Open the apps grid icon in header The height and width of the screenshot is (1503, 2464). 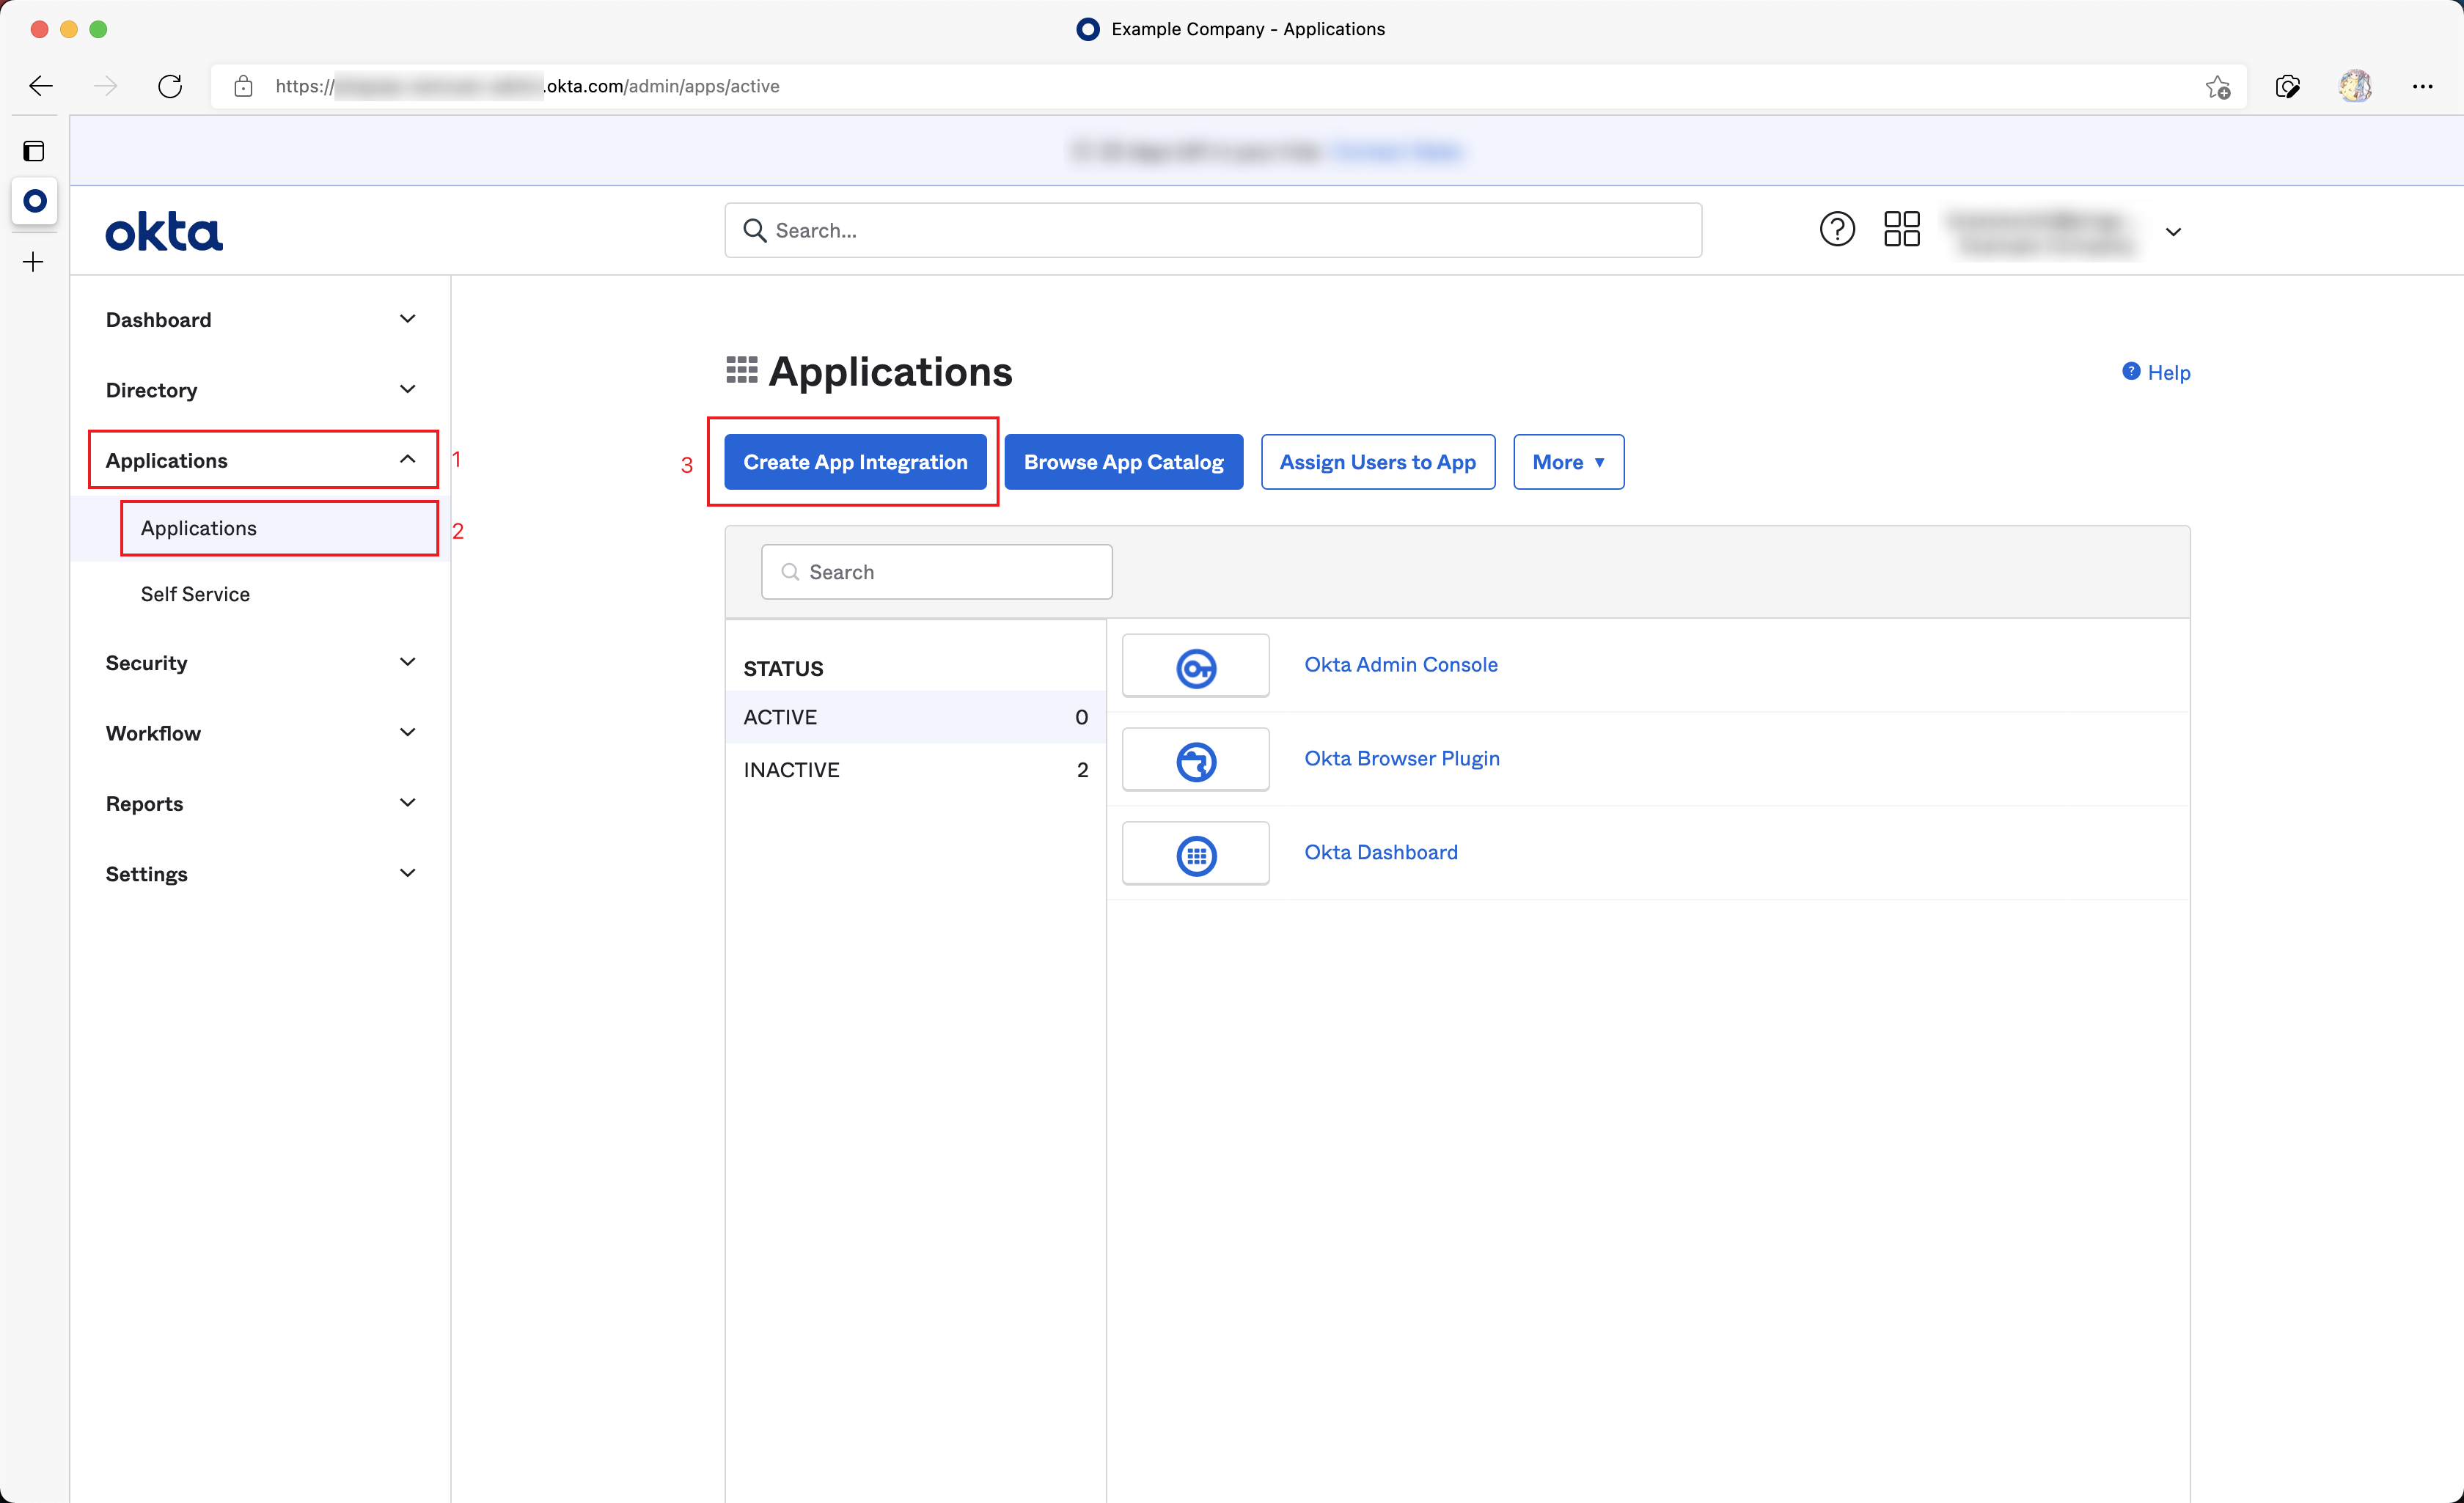tap(1901, 230)
